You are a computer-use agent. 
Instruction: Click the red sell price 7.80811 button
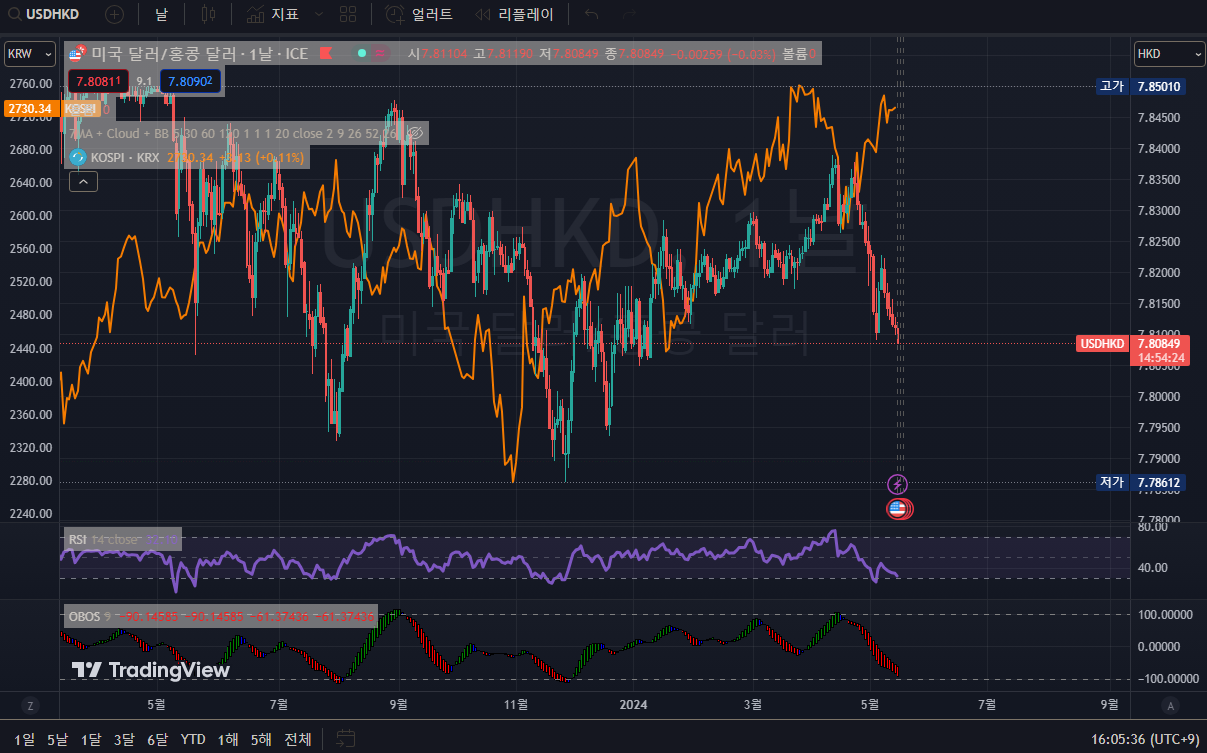[99, 81]
